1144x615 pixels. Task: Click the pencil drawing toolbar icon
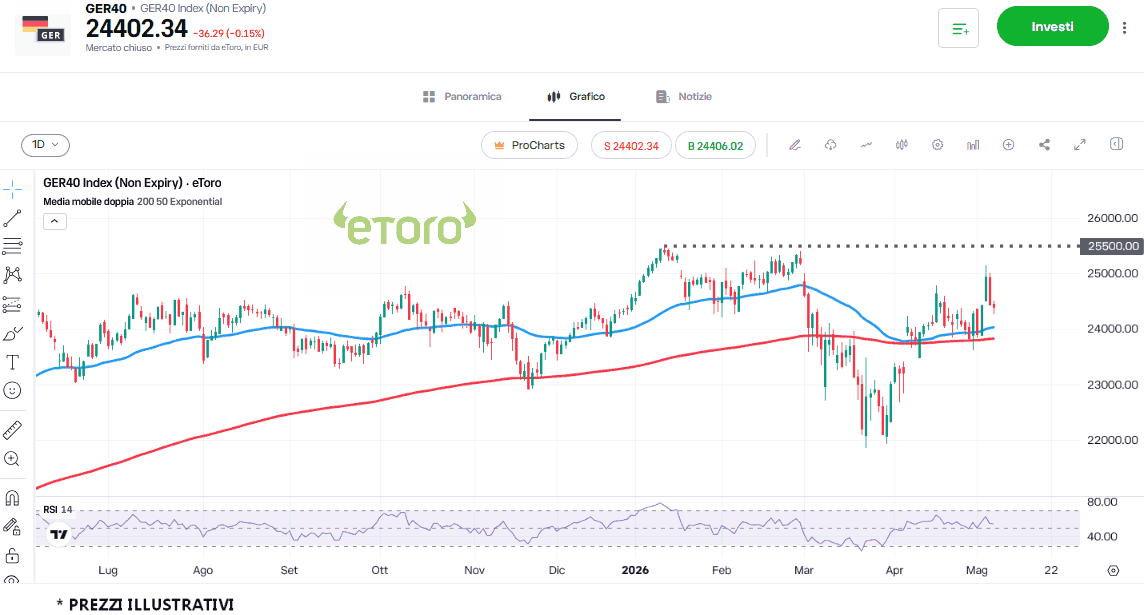tap(795, 145)
